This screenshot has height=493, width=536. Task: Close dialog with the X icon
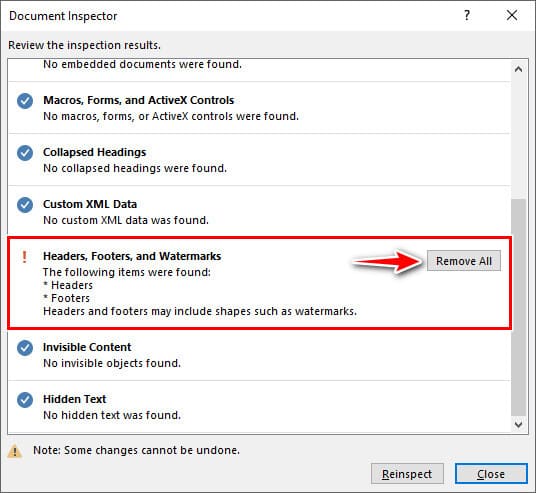click(512, 15)
